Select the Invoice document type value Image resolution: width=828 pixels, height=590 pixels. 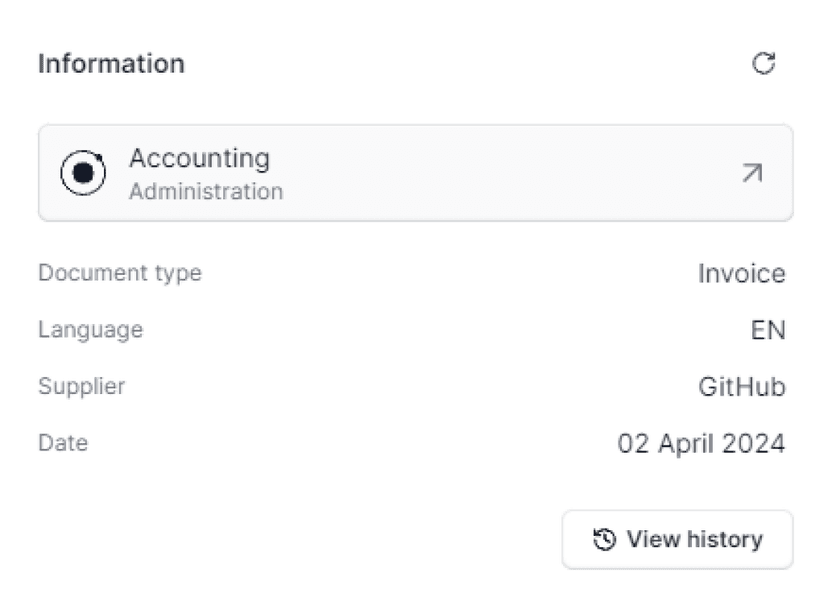point(741,273)
